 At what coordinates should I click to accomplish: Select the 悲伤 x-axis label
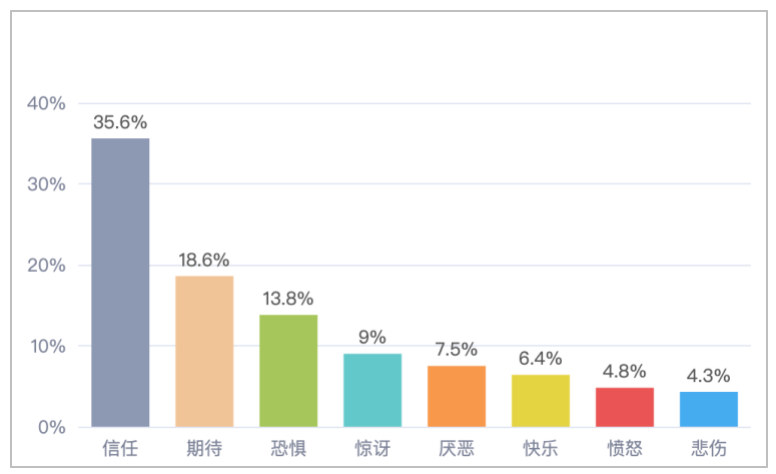(708, 447)
